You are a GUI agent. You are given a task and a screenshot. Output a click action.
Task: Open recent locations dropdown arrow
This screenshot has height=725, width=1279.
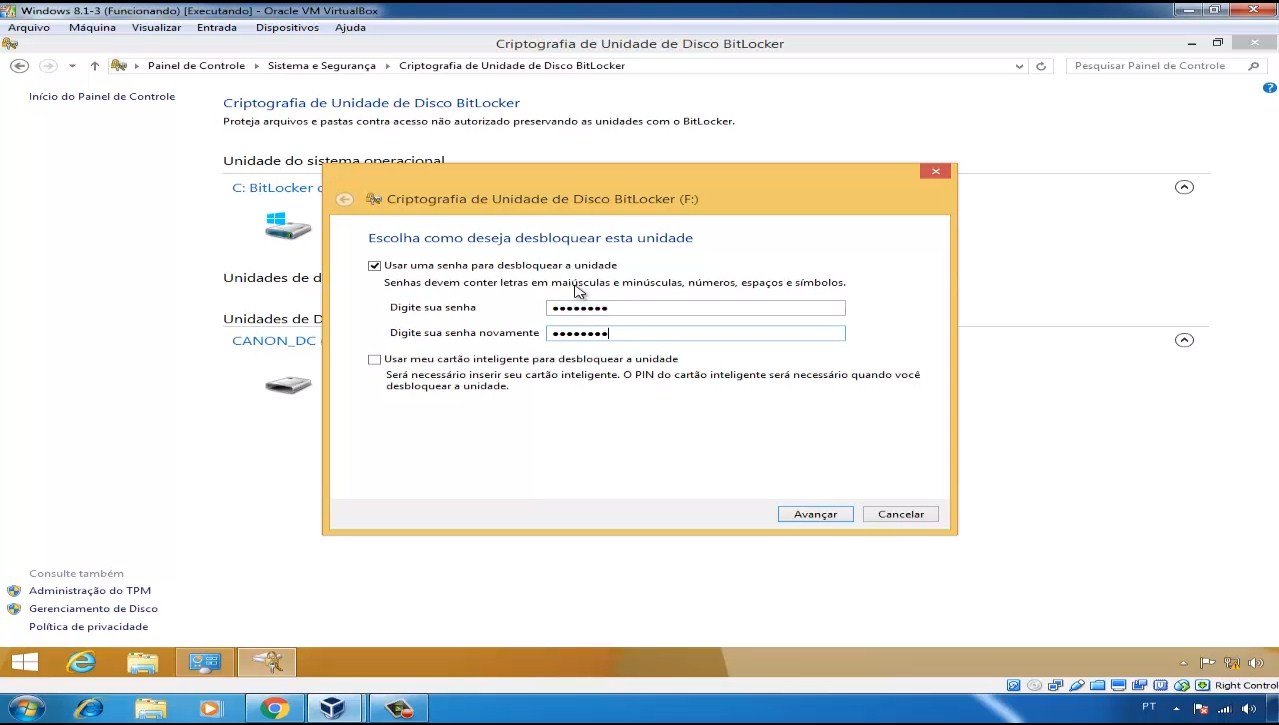click(x=72, y=66)
